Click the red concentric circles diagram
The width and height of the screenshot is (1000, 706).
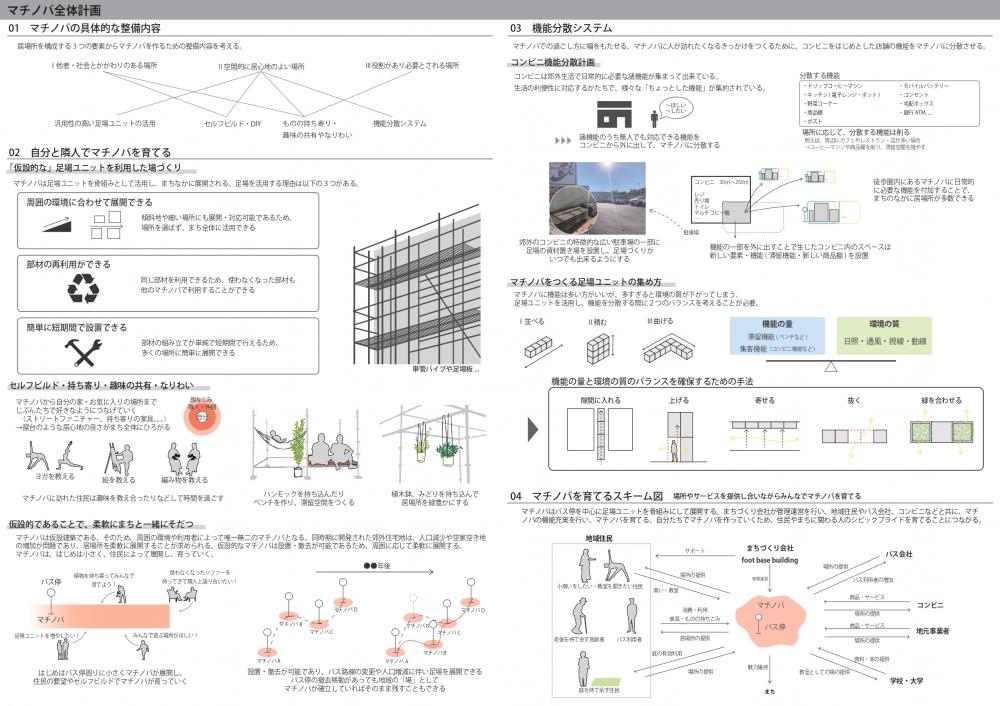(202, 417)
